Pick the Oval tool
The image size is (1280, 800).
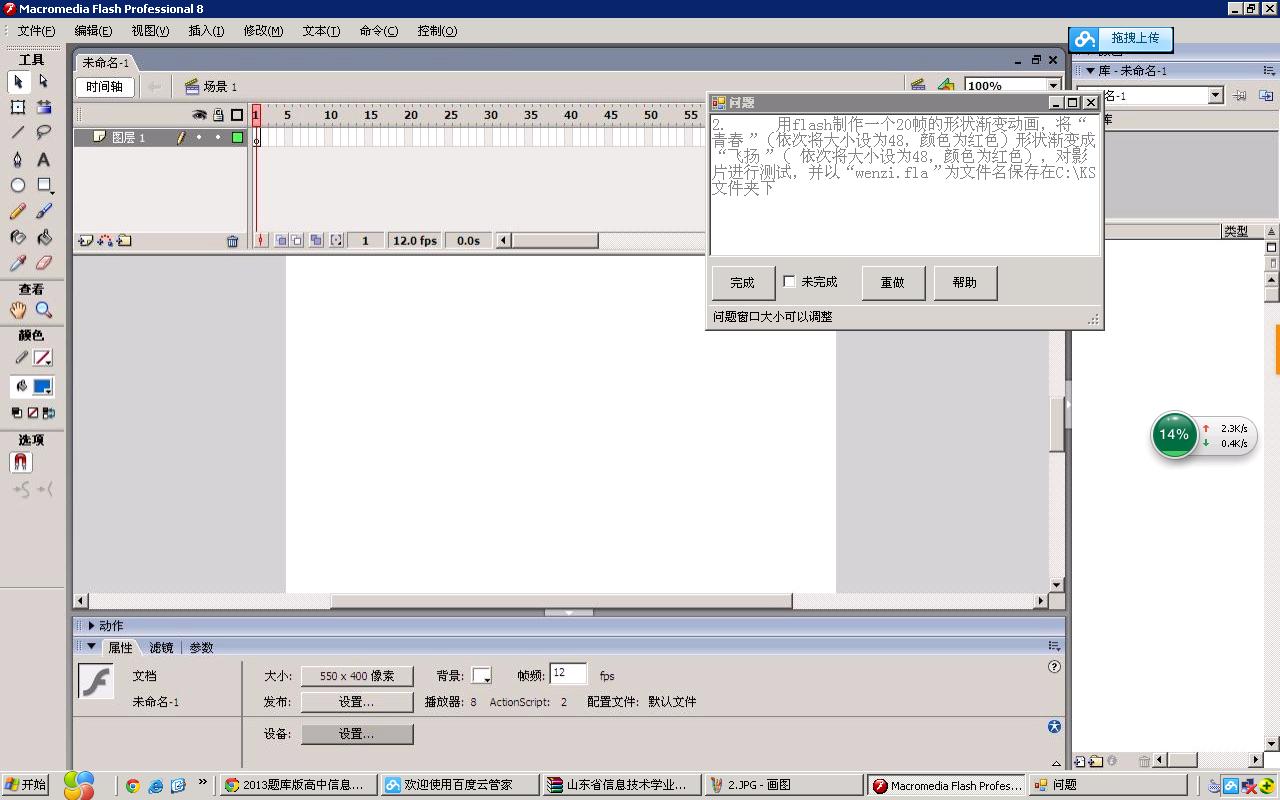18,185
